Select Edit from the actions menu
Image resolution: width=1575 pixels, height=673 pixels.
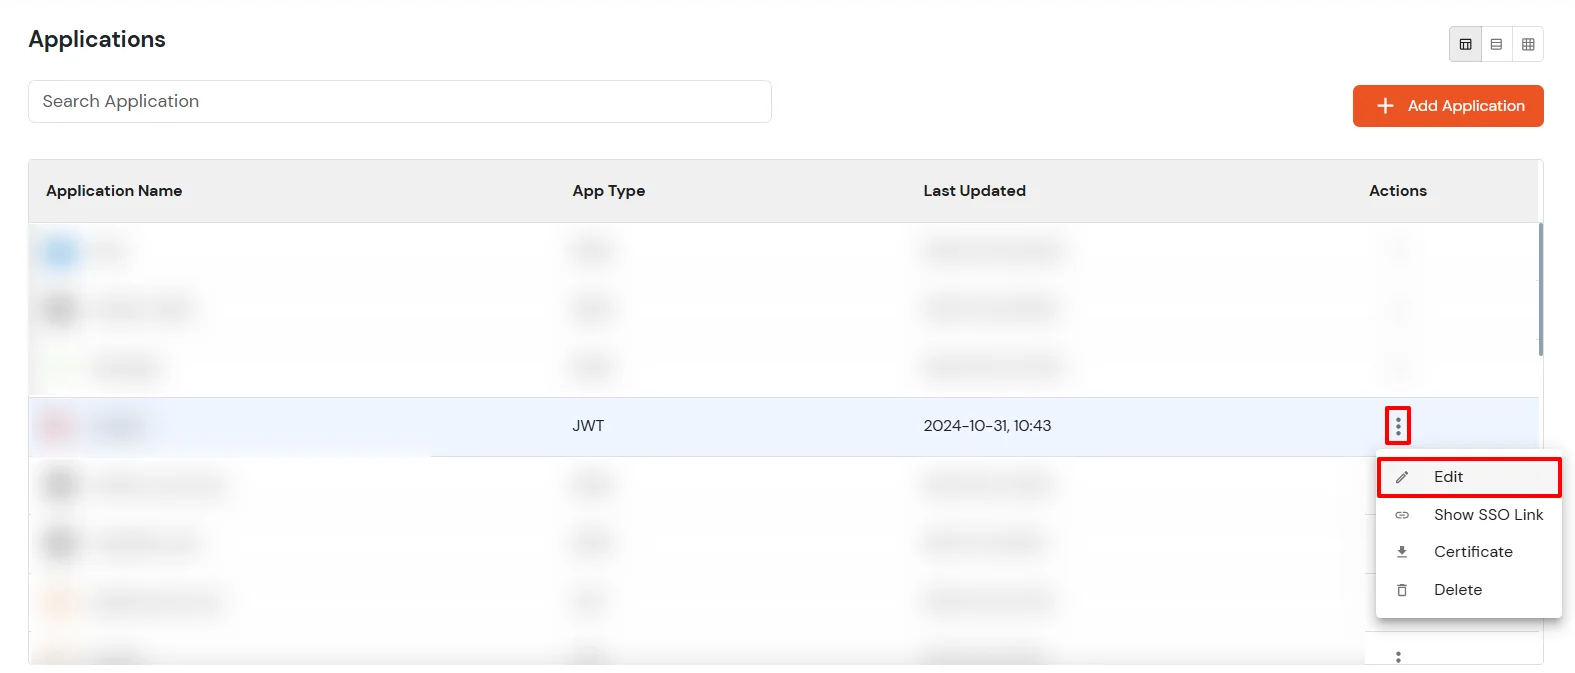pos(1468,477)
